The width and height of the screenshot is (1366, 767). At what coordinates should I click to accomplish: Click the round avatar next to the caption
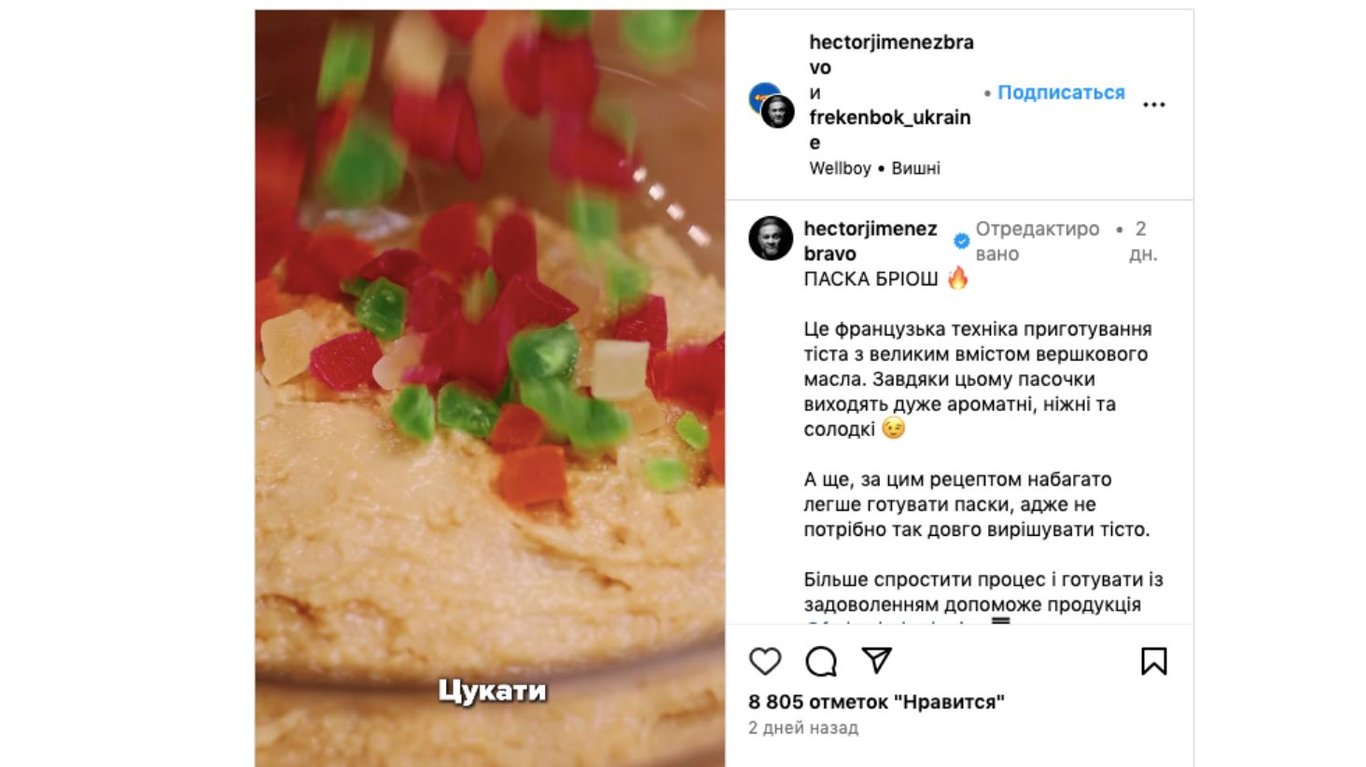[771, 238]
